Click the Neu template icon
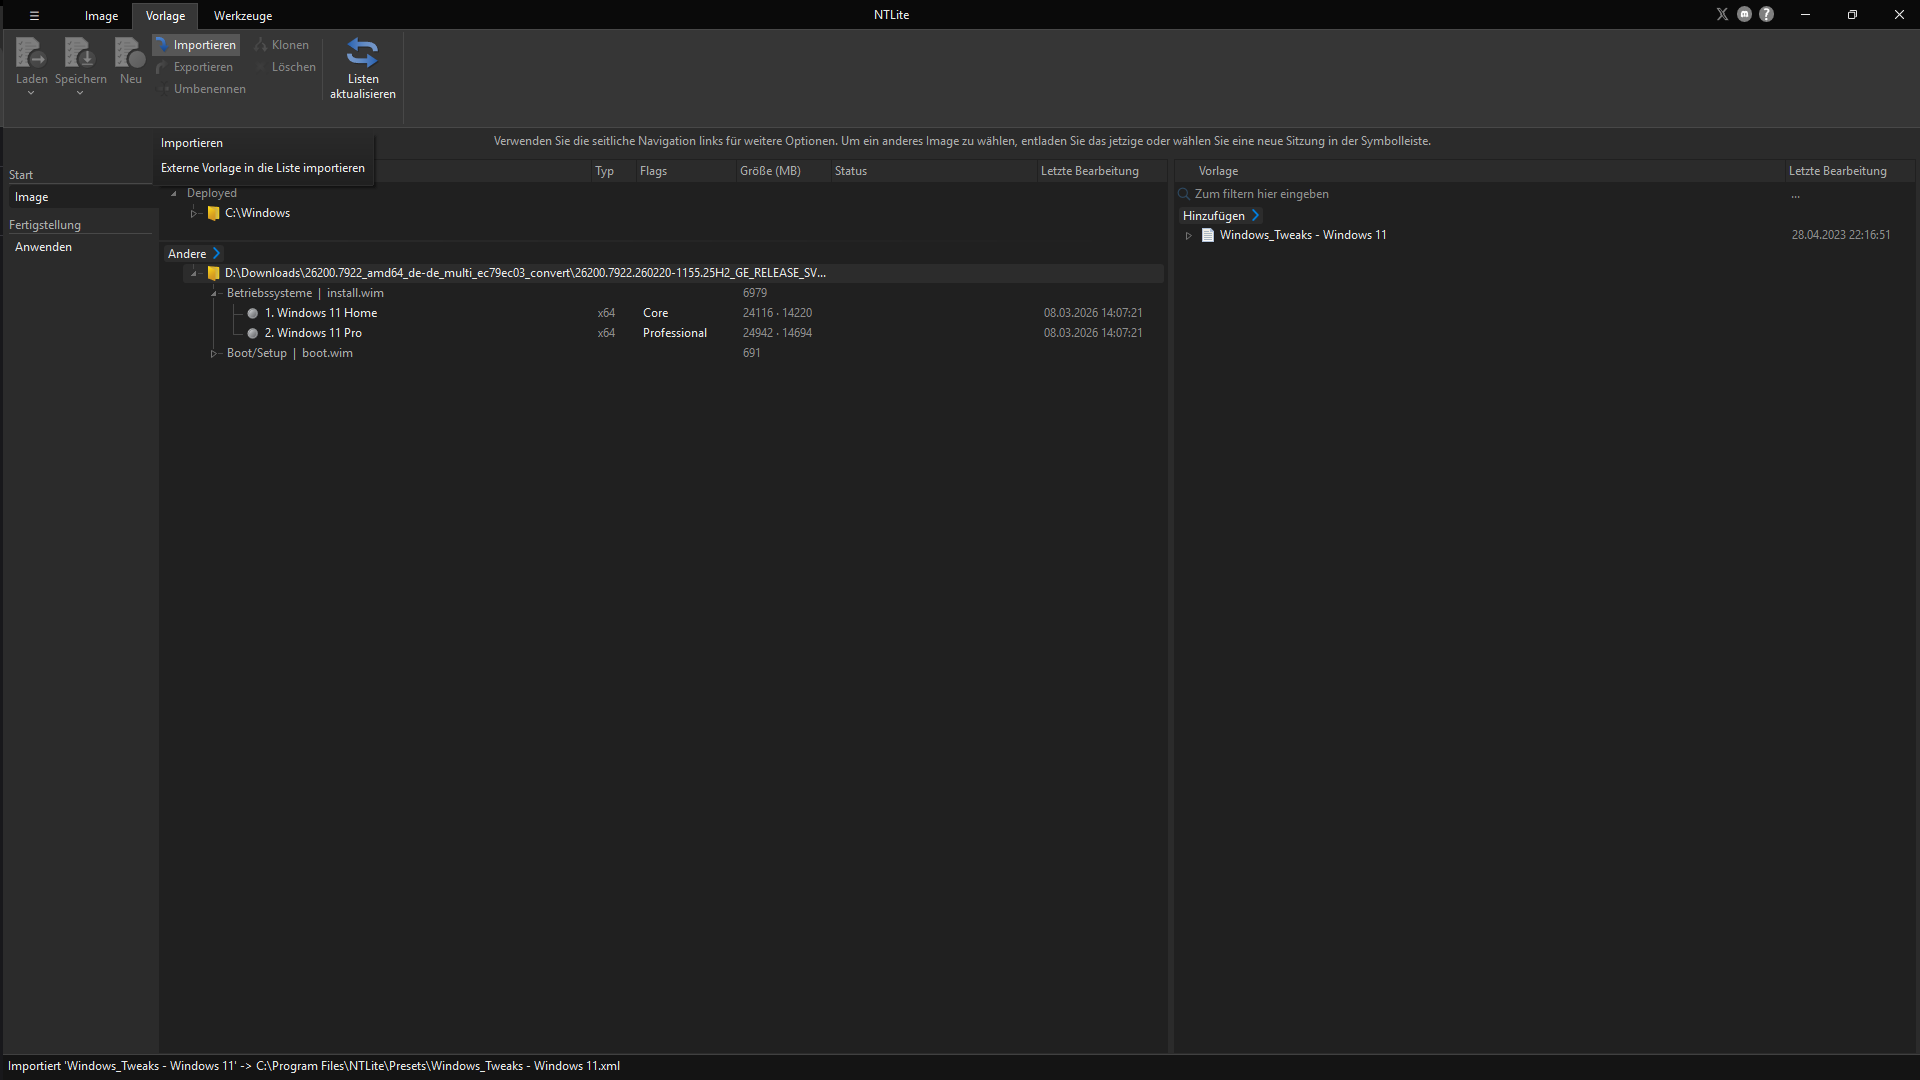The width and height of the screenshot is (1920, 1080). point(130,53)
